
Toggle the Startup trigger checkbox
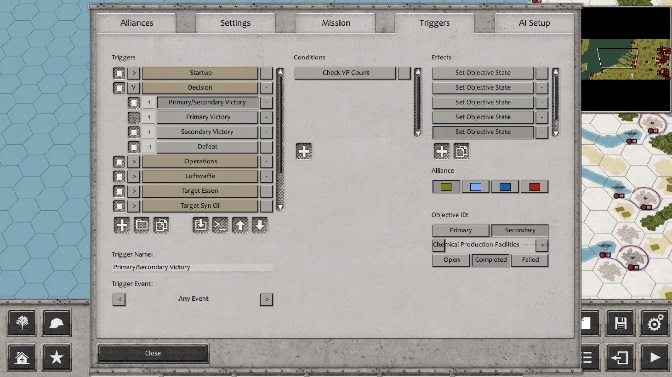[x=119, y=73]
